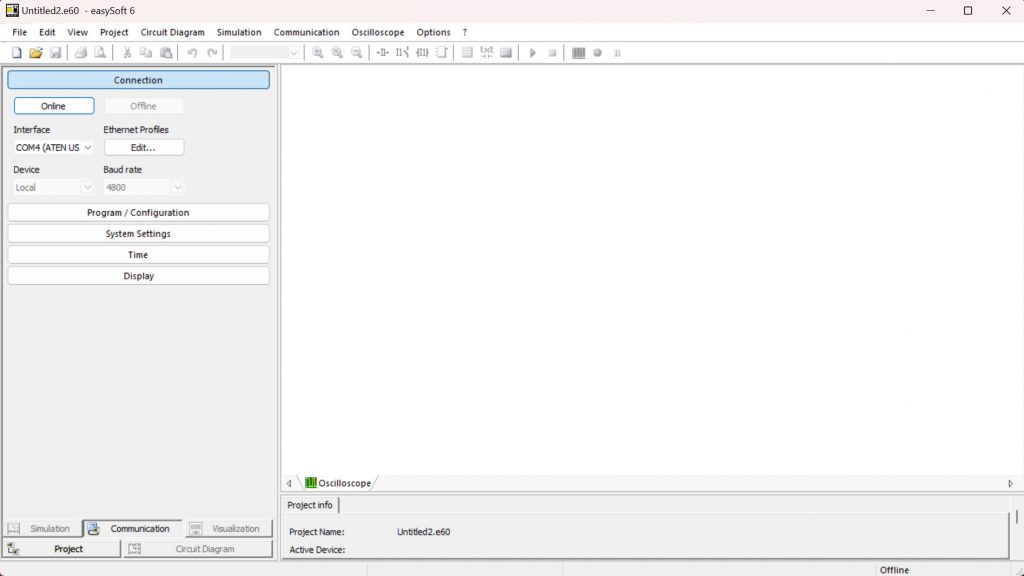Image resolution: width=1024 pixels, height=576 pixels.
Task: Select Online connection mode
Action: 54,105
